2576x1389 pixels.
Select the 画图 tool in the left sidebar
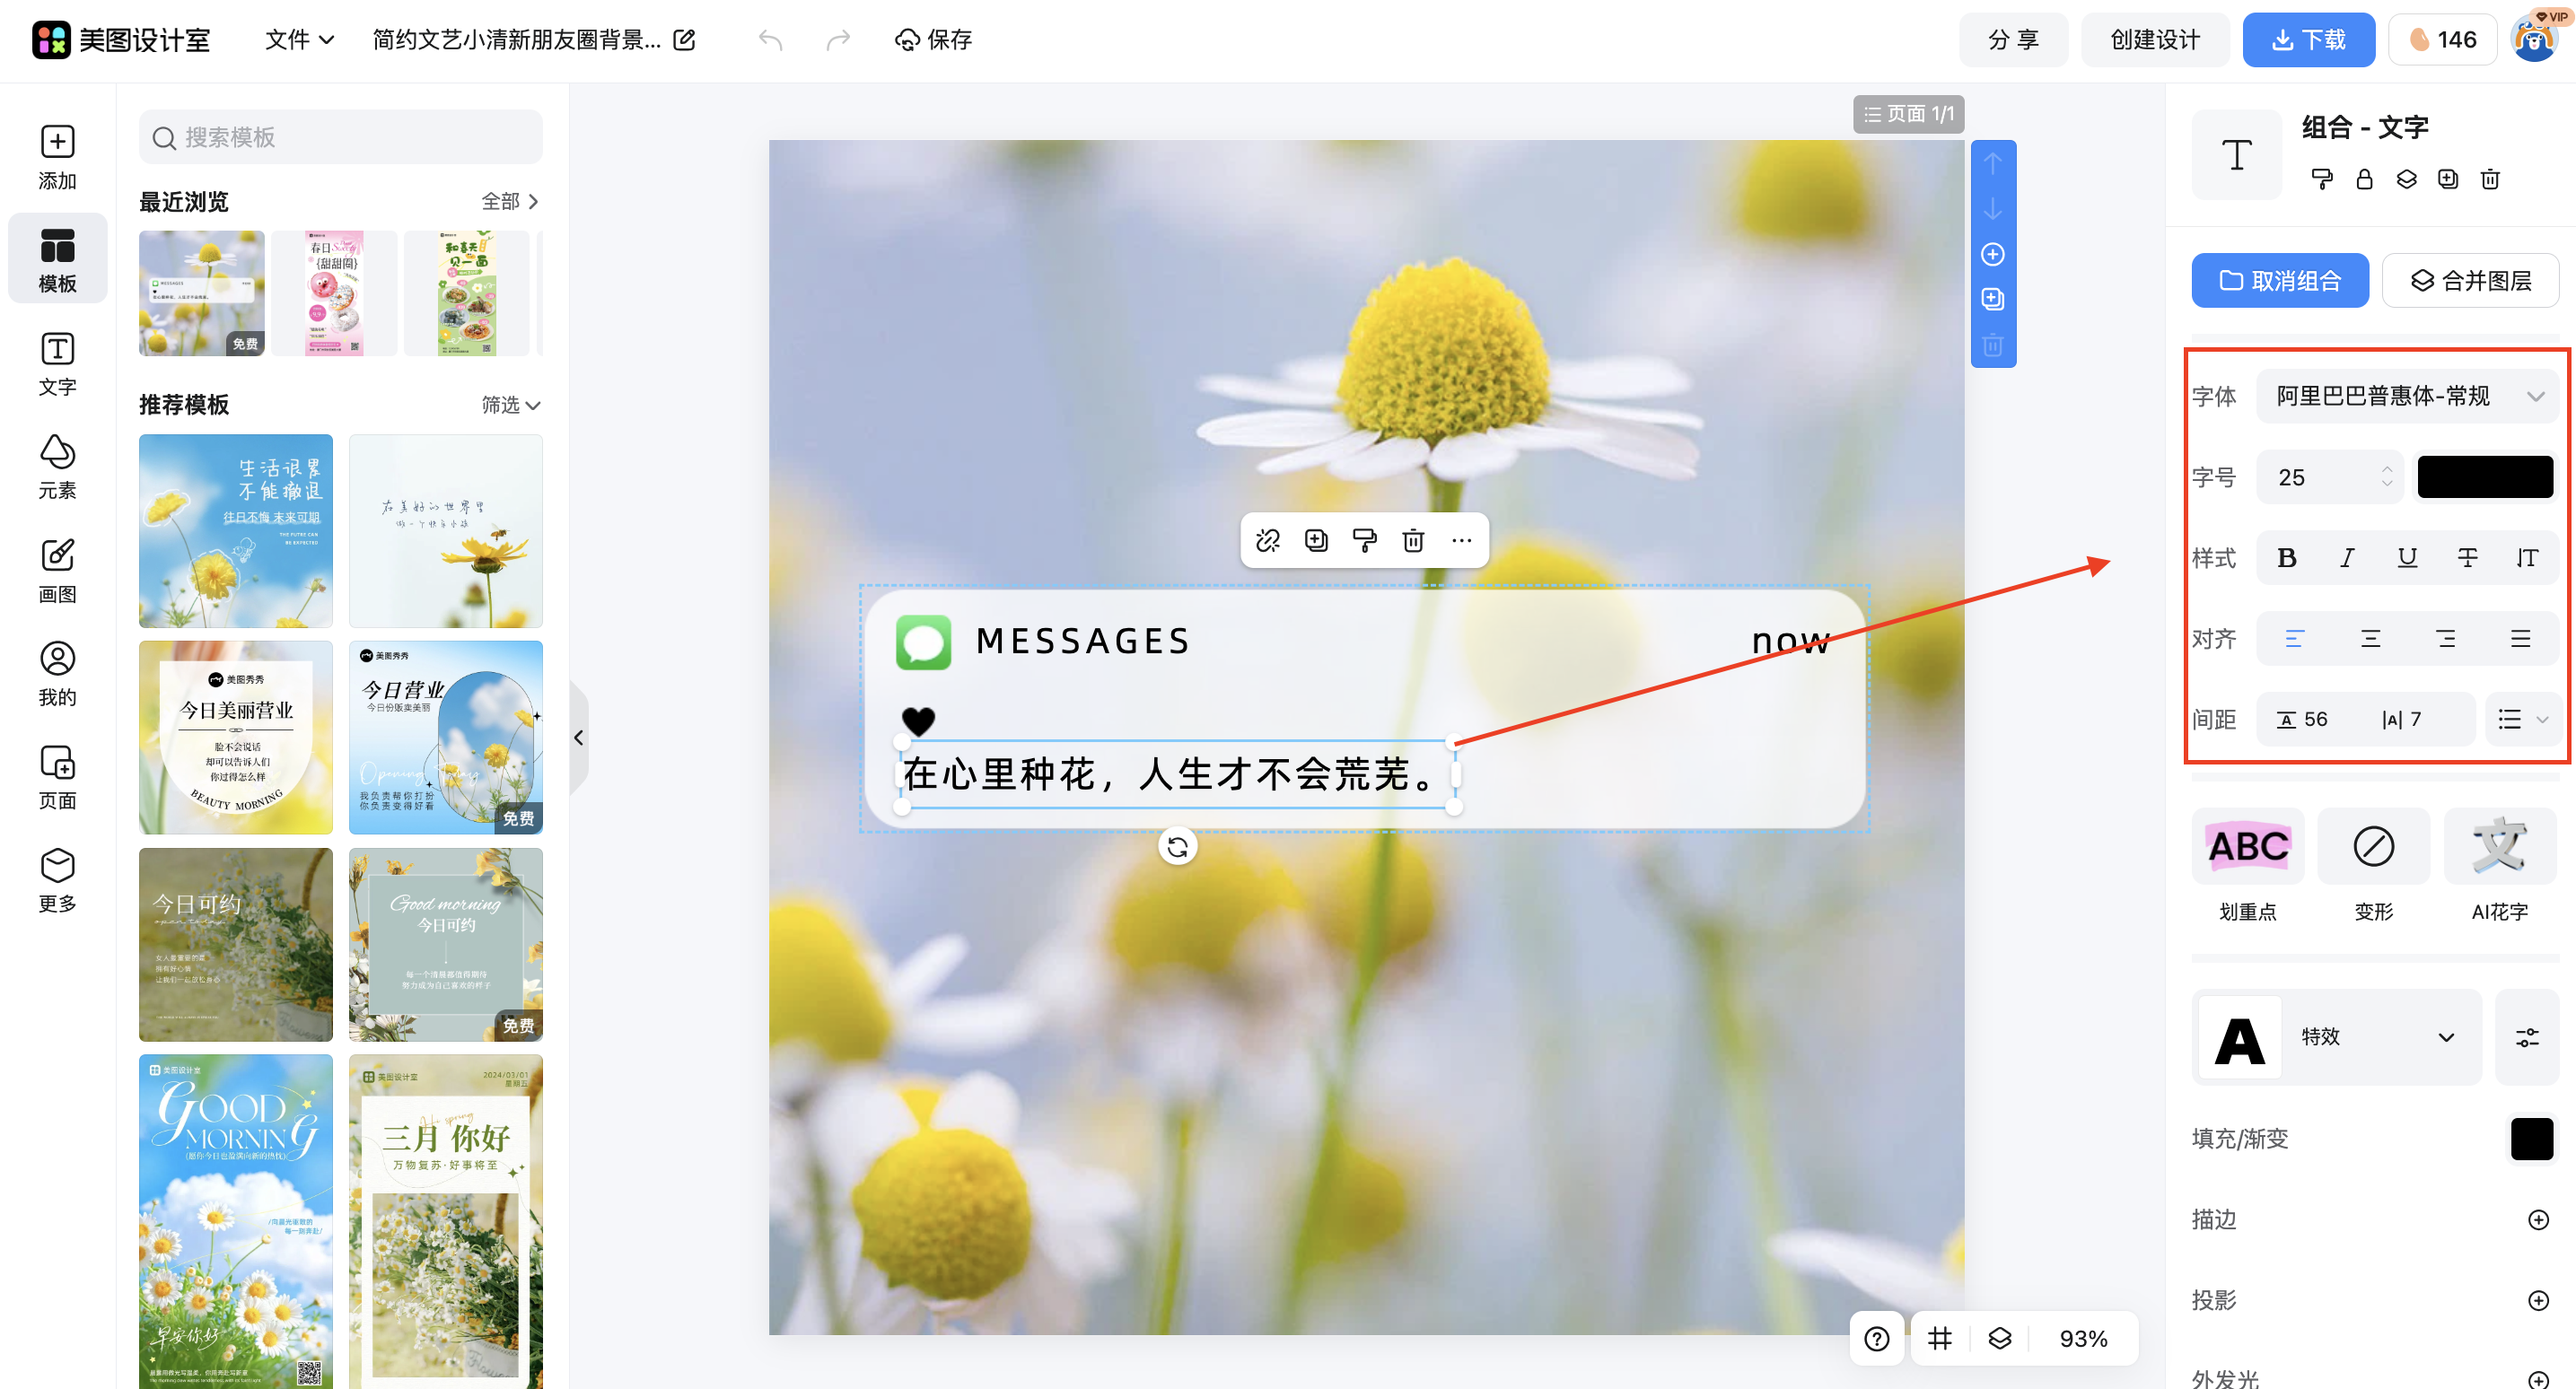click(x=57, y=570)
